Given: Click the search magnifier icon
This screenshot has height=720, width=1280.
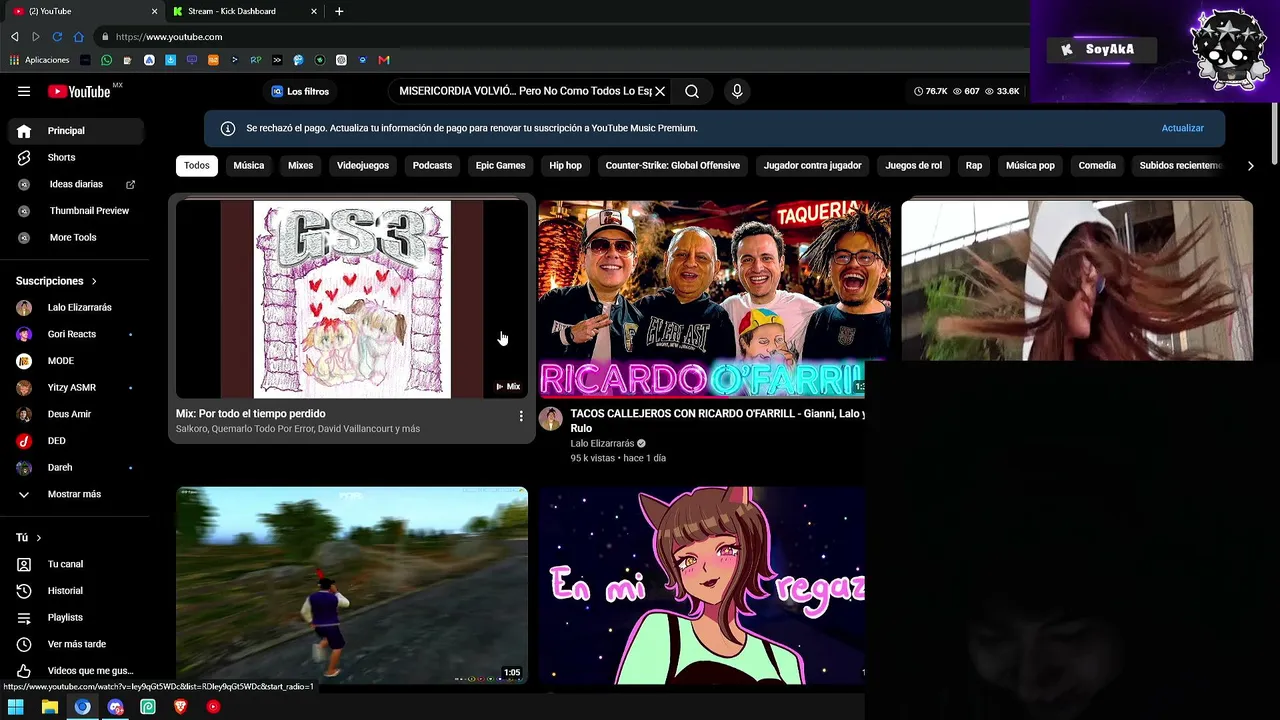Looking at the screenshot, I should coord(692,91).
